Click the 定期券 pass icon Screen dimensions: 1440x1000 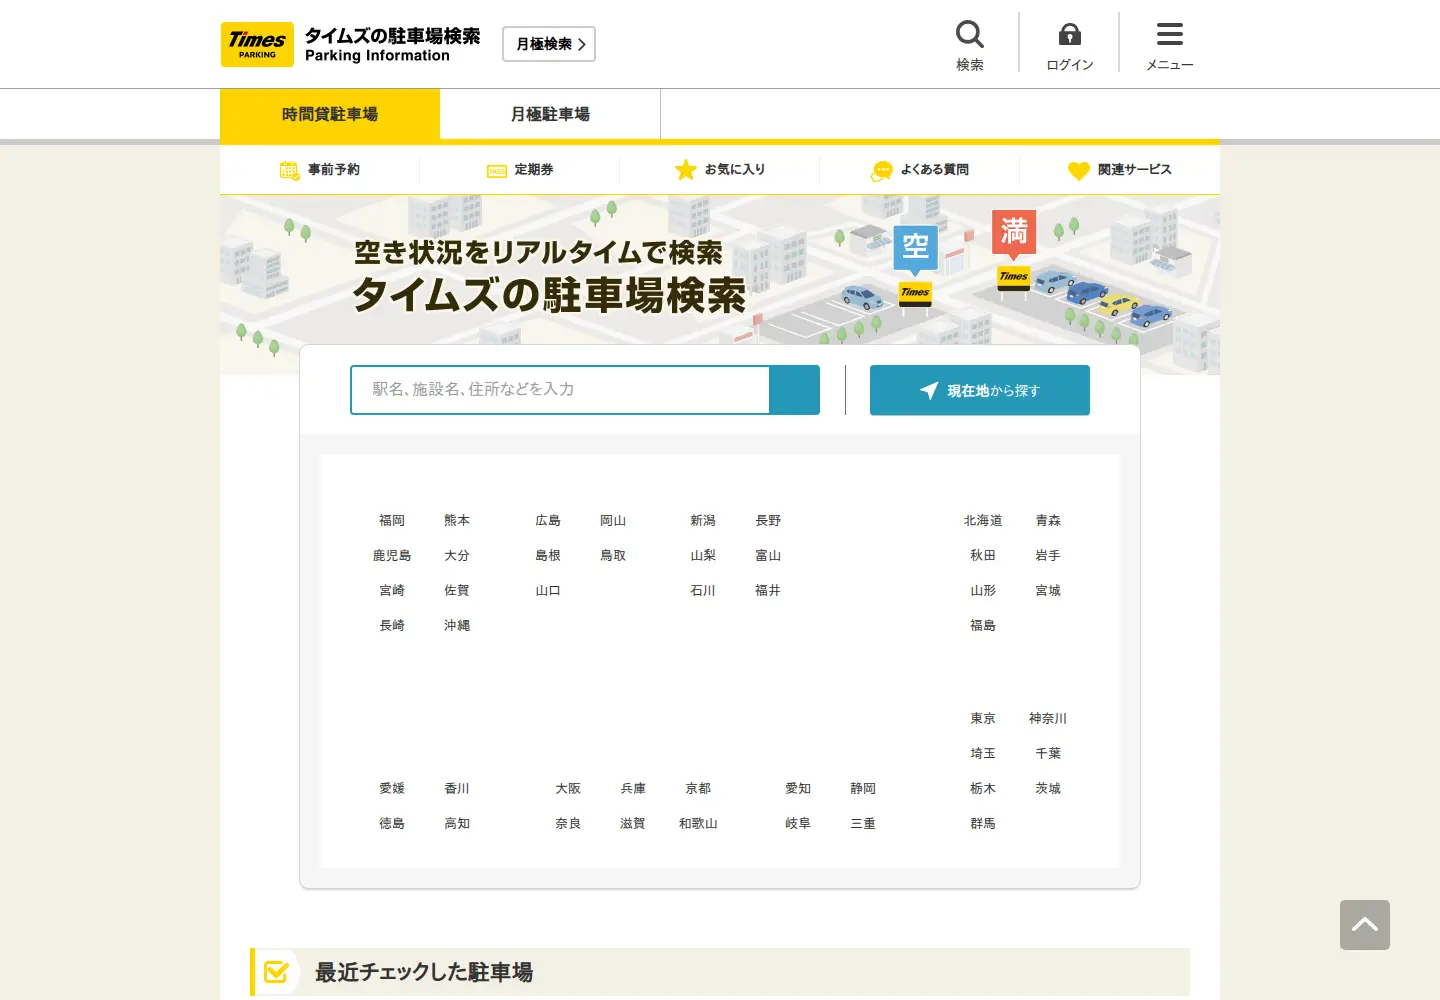click(497, 171)
